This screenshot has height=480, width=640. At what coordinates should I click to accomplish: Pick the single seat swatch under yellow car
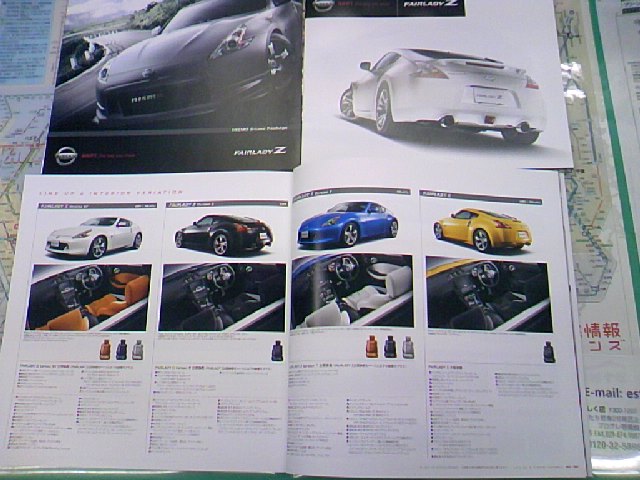549,352
